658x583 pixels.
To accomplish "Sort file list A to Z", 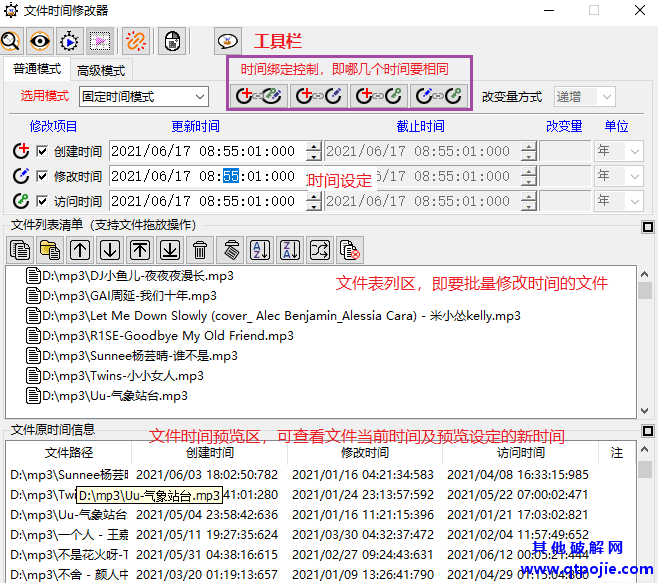I will coord(260,250).
